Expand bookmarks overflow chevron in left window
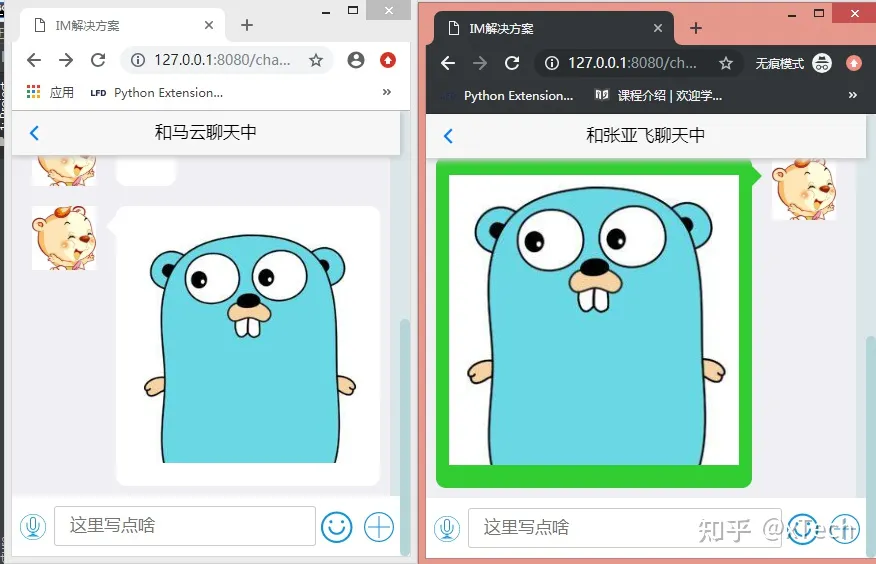The image size is (876, 564). pos(387,92)
